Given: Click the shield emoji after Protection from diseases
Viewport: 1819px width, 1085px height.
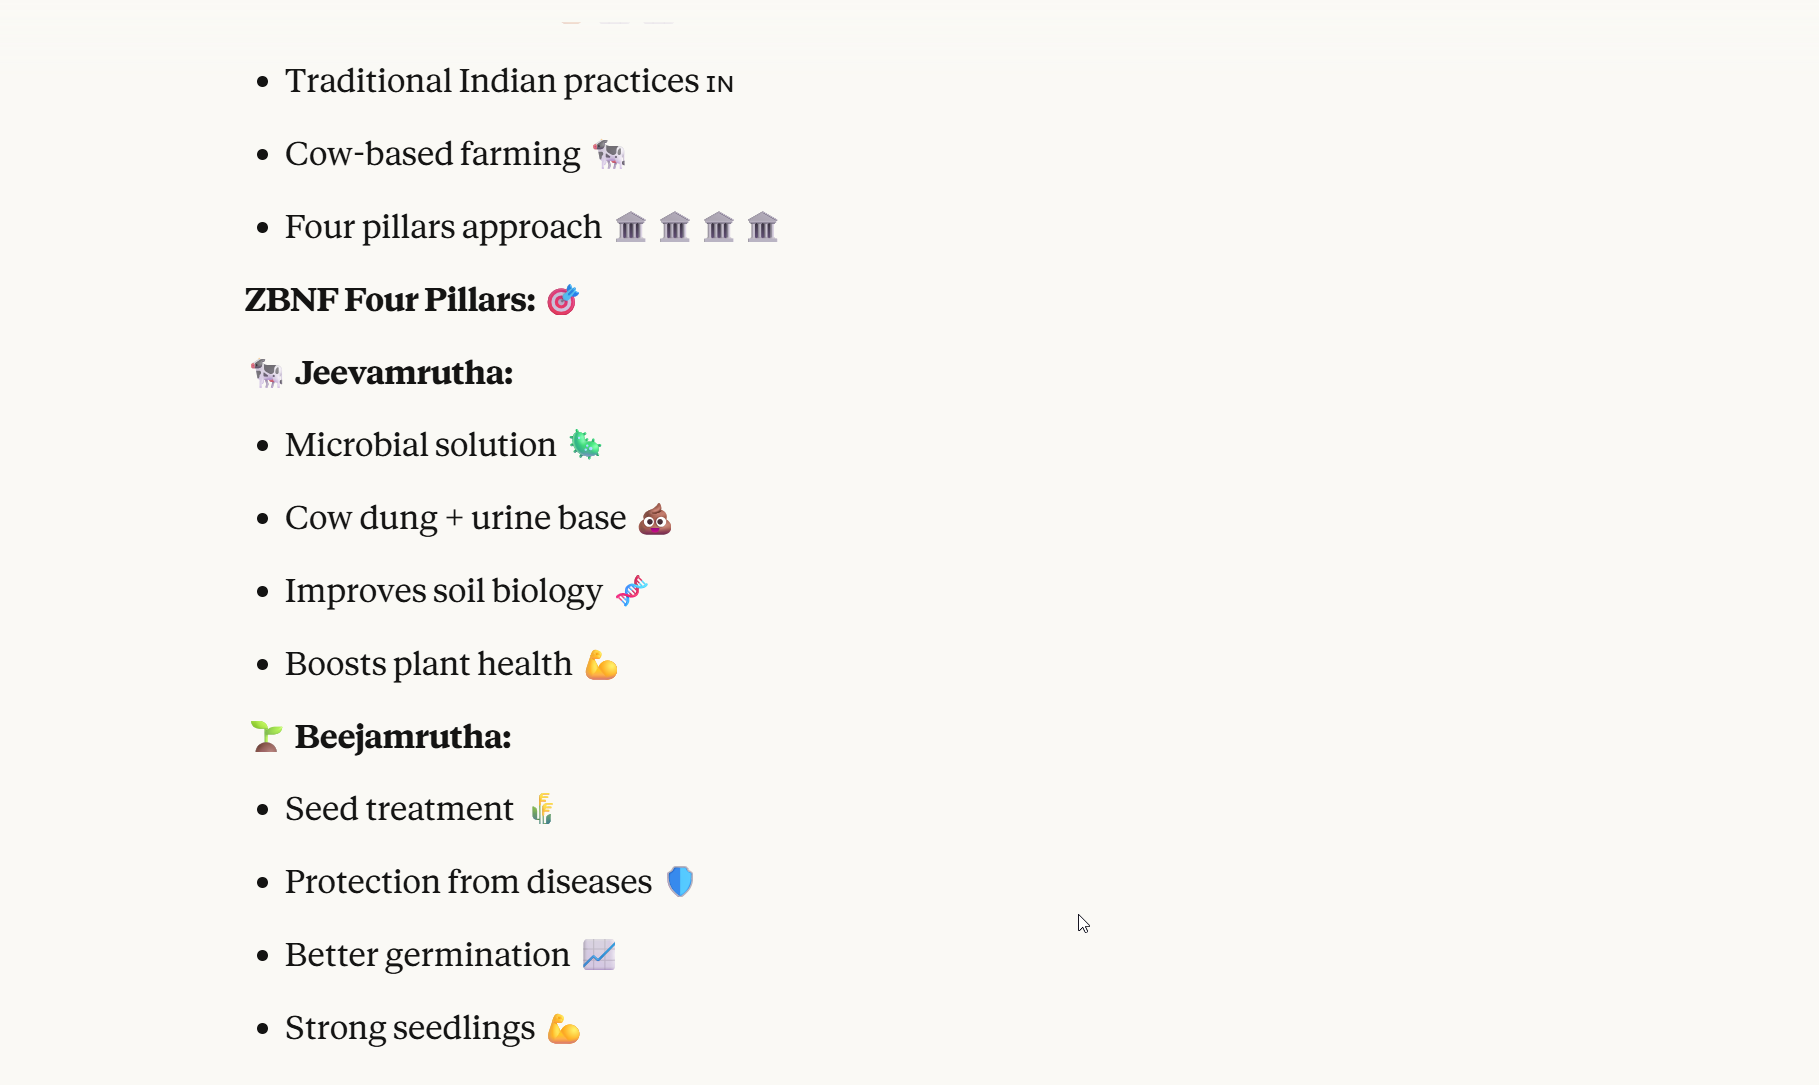Looking at the screenshot, I should click(x=680, y=882).
